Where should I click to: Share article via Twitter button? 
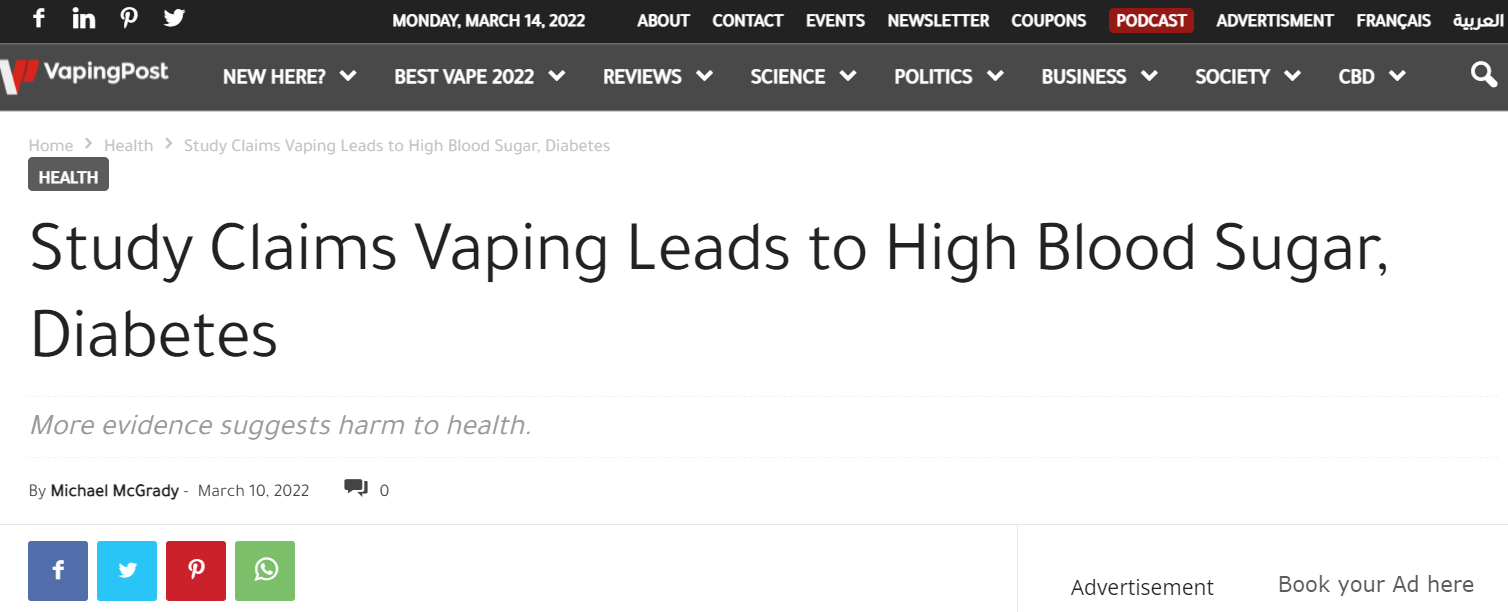coord(127,570)
